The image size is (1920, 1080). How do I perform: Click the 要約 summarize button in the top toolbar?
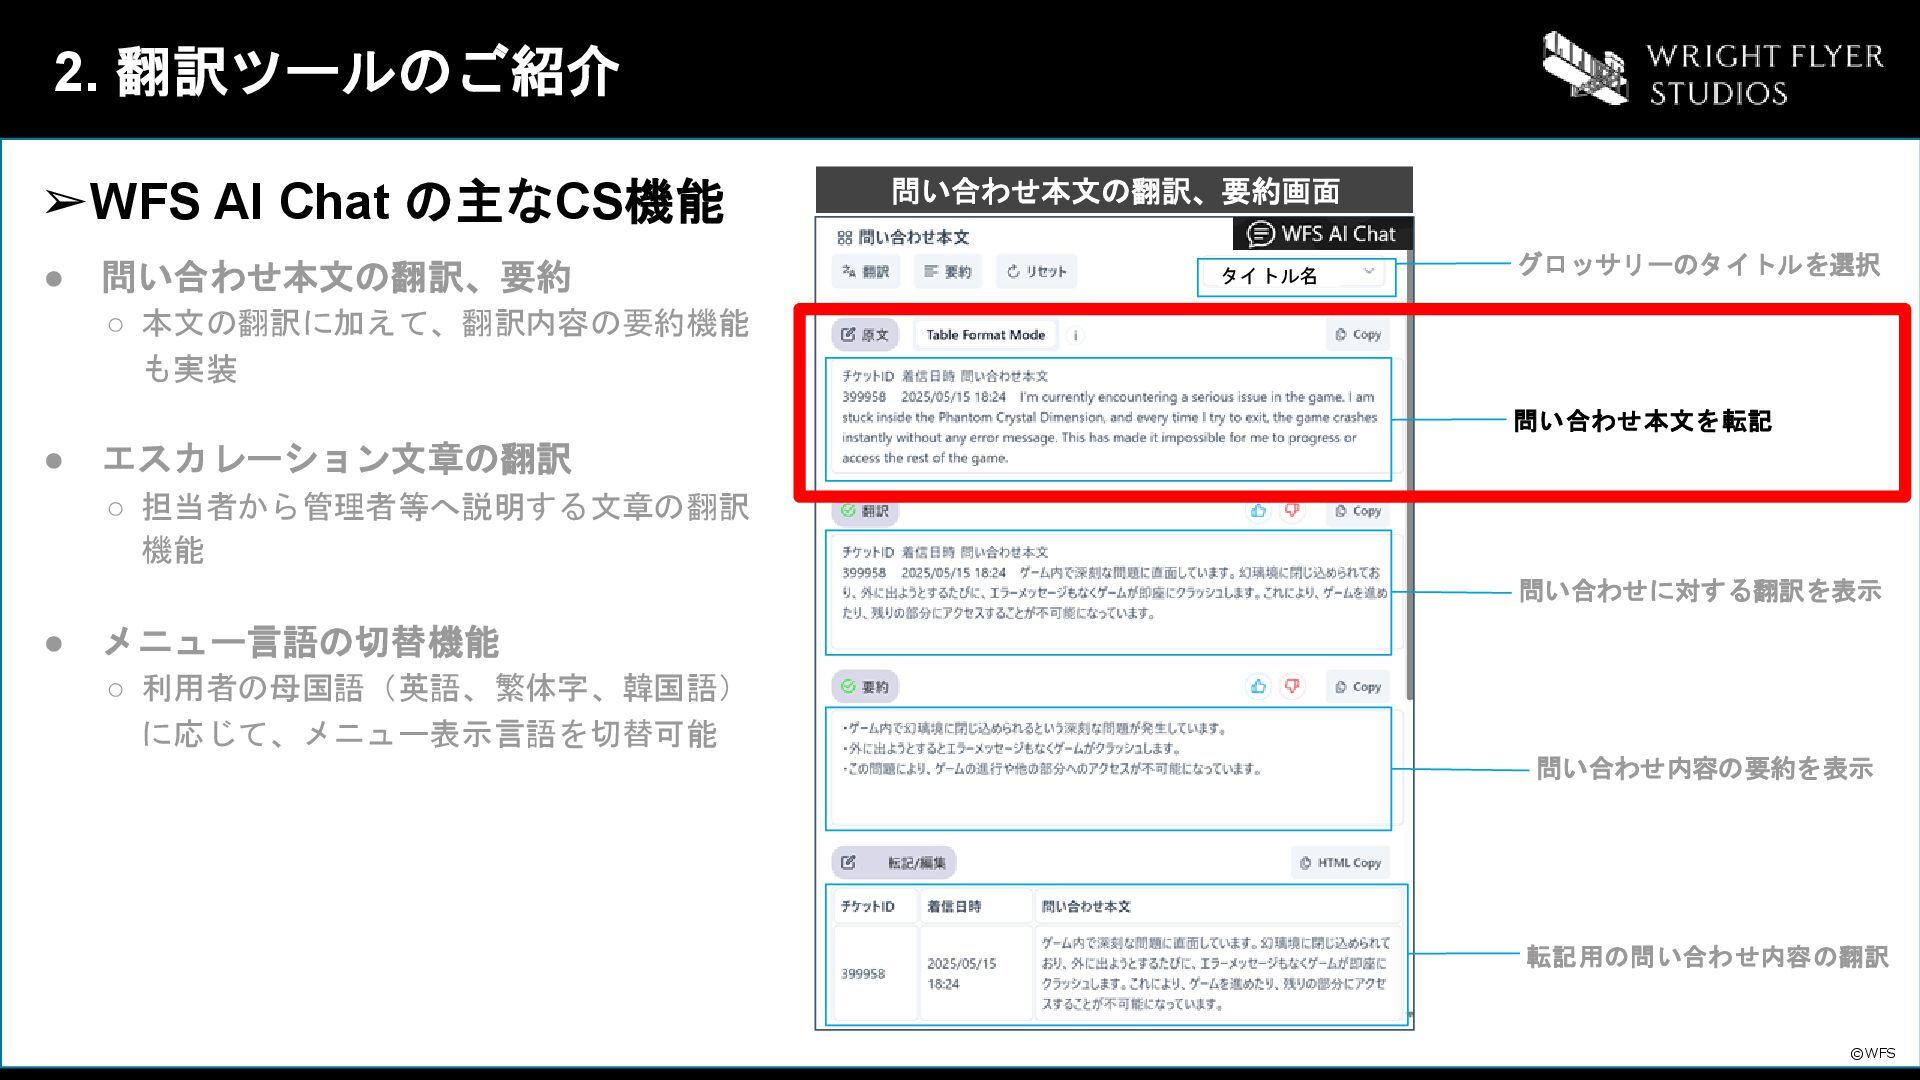pos(948,271)
